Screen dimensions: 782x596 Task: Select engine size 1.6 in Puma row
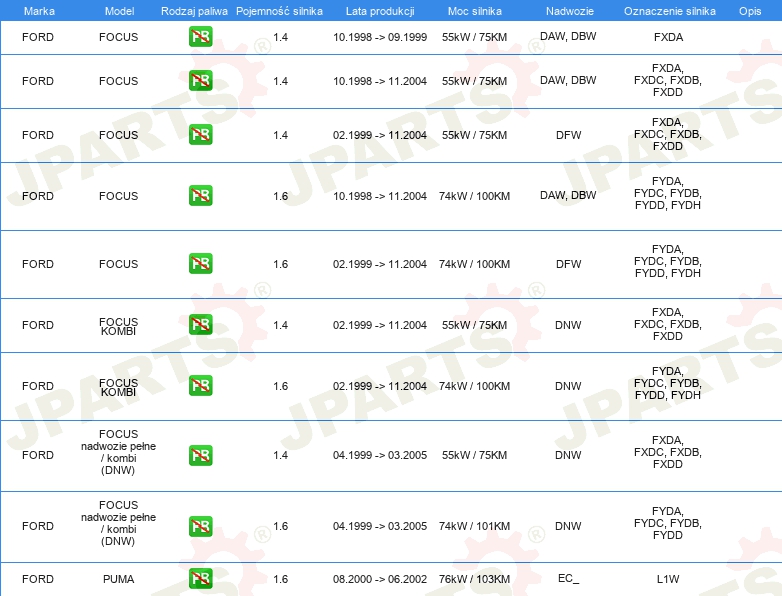[280, 579]
